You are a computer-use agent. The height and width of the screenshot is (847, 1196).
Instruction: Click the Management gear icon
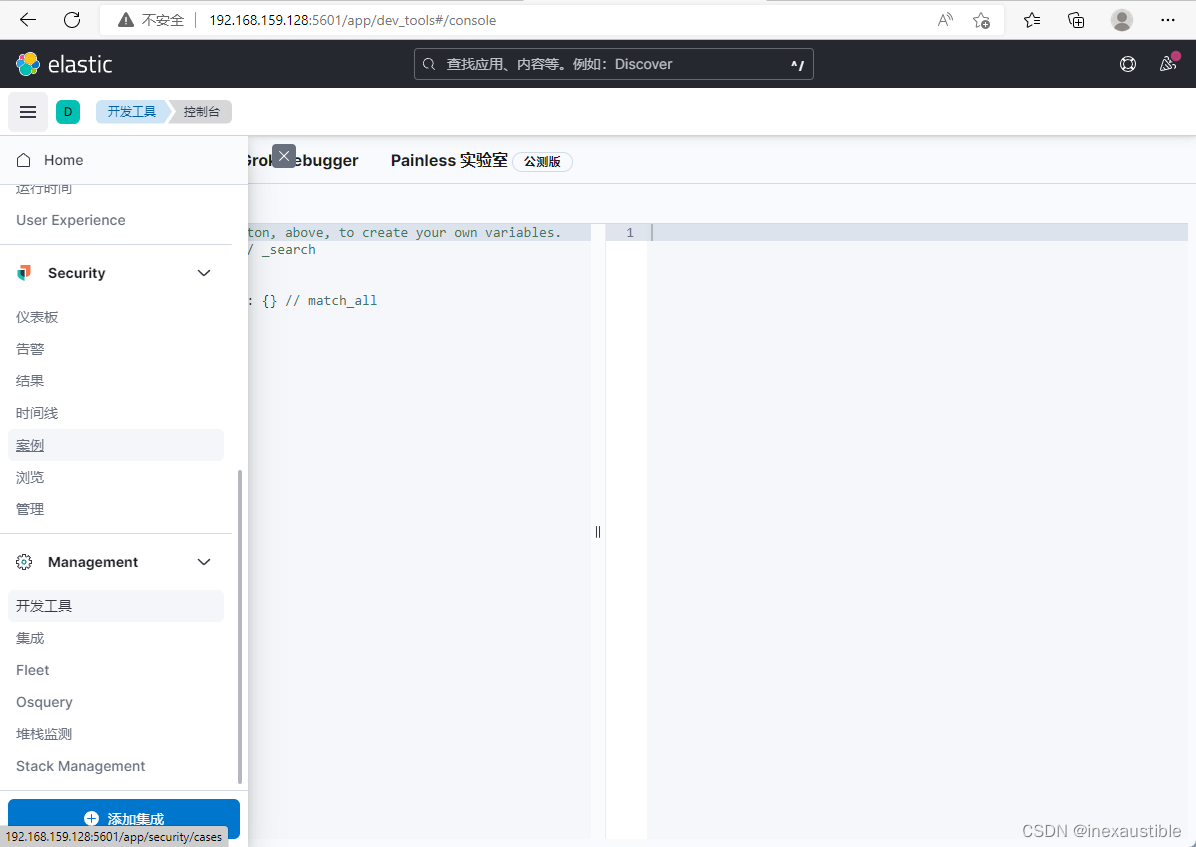coord(24,562)
